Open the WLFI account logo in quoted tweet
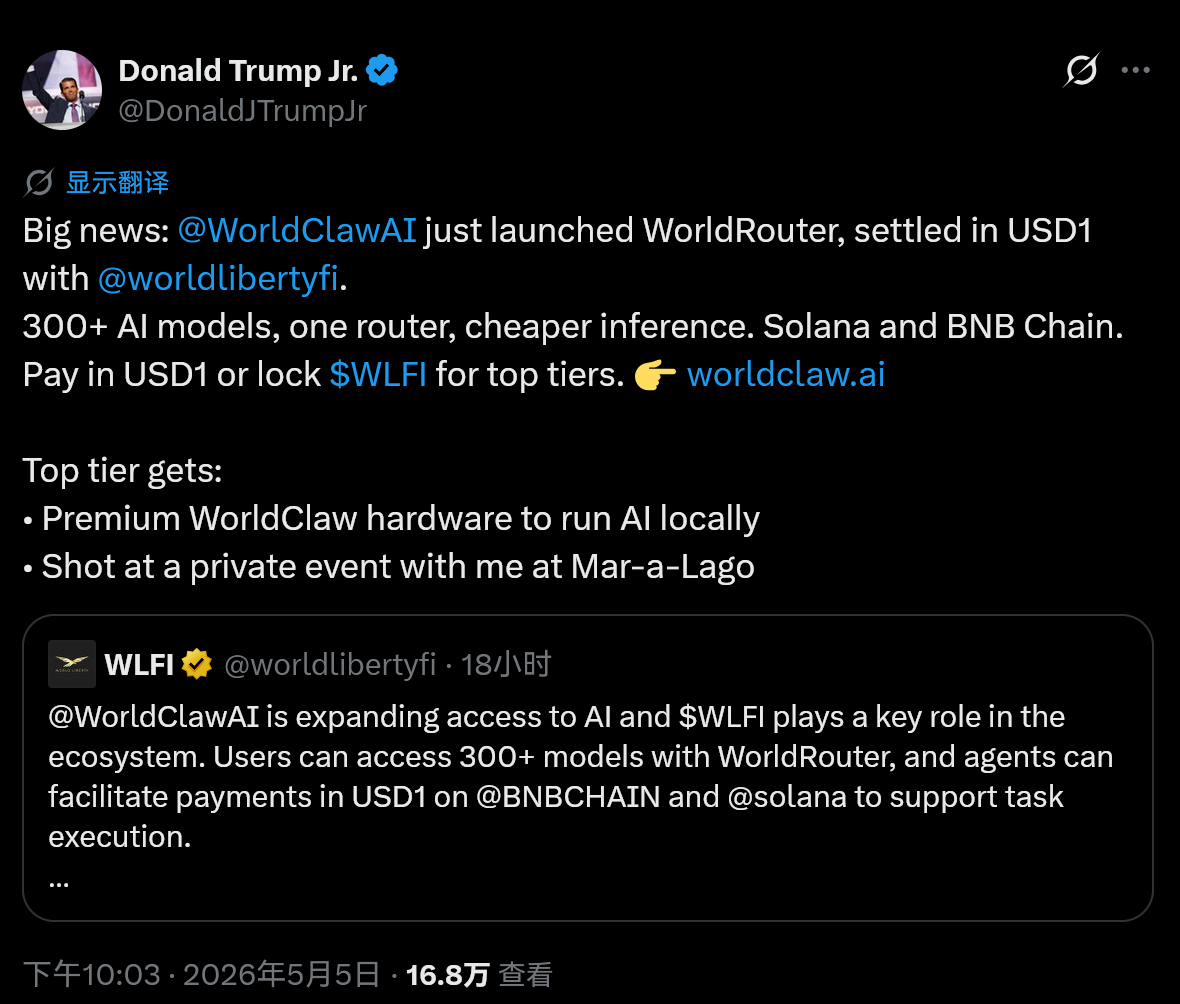 click(x=71, y=664)
